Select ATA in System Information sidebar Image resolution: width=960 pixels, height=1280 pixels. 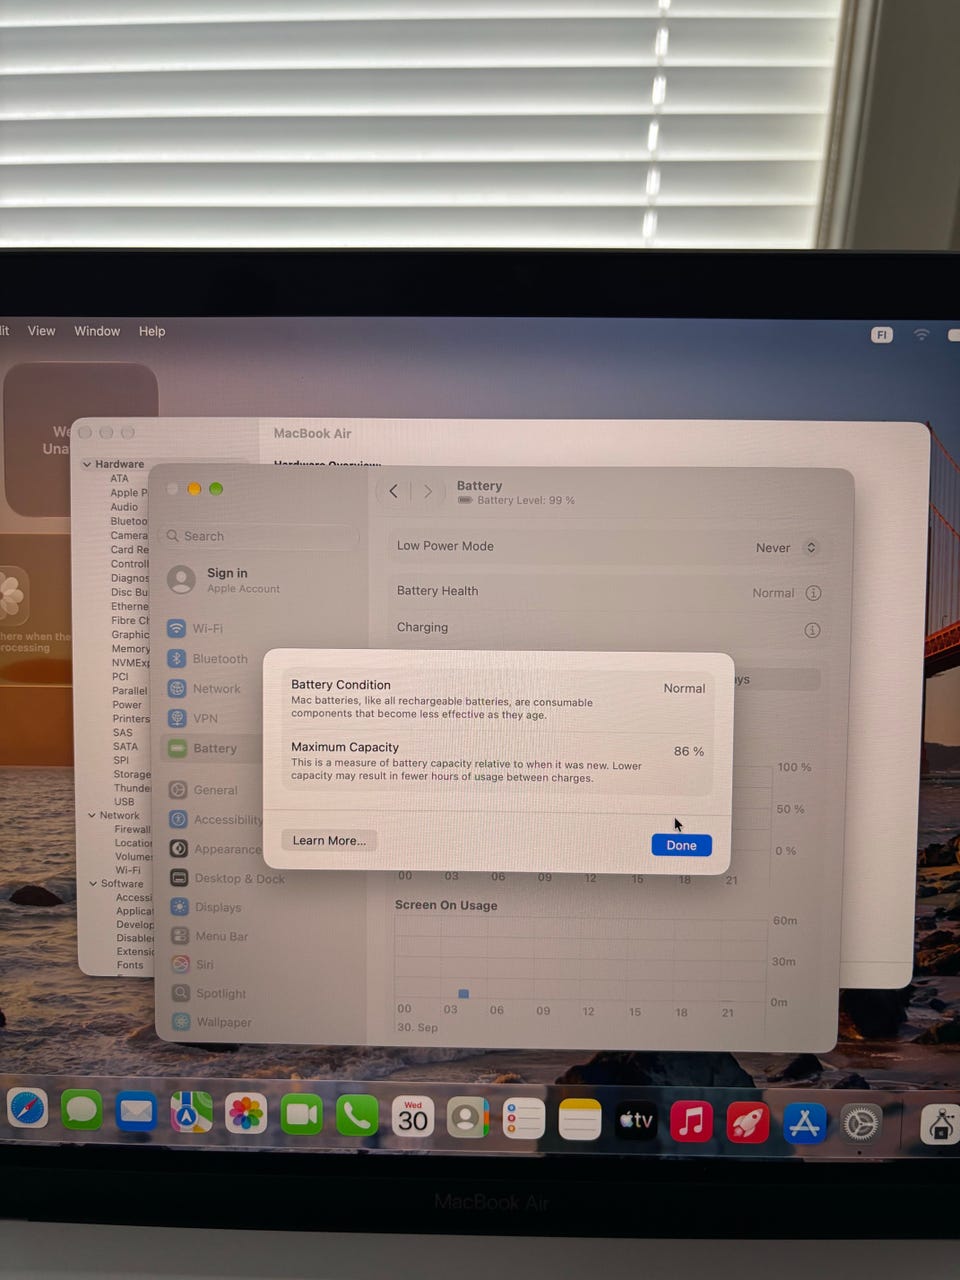coord(119,478)
